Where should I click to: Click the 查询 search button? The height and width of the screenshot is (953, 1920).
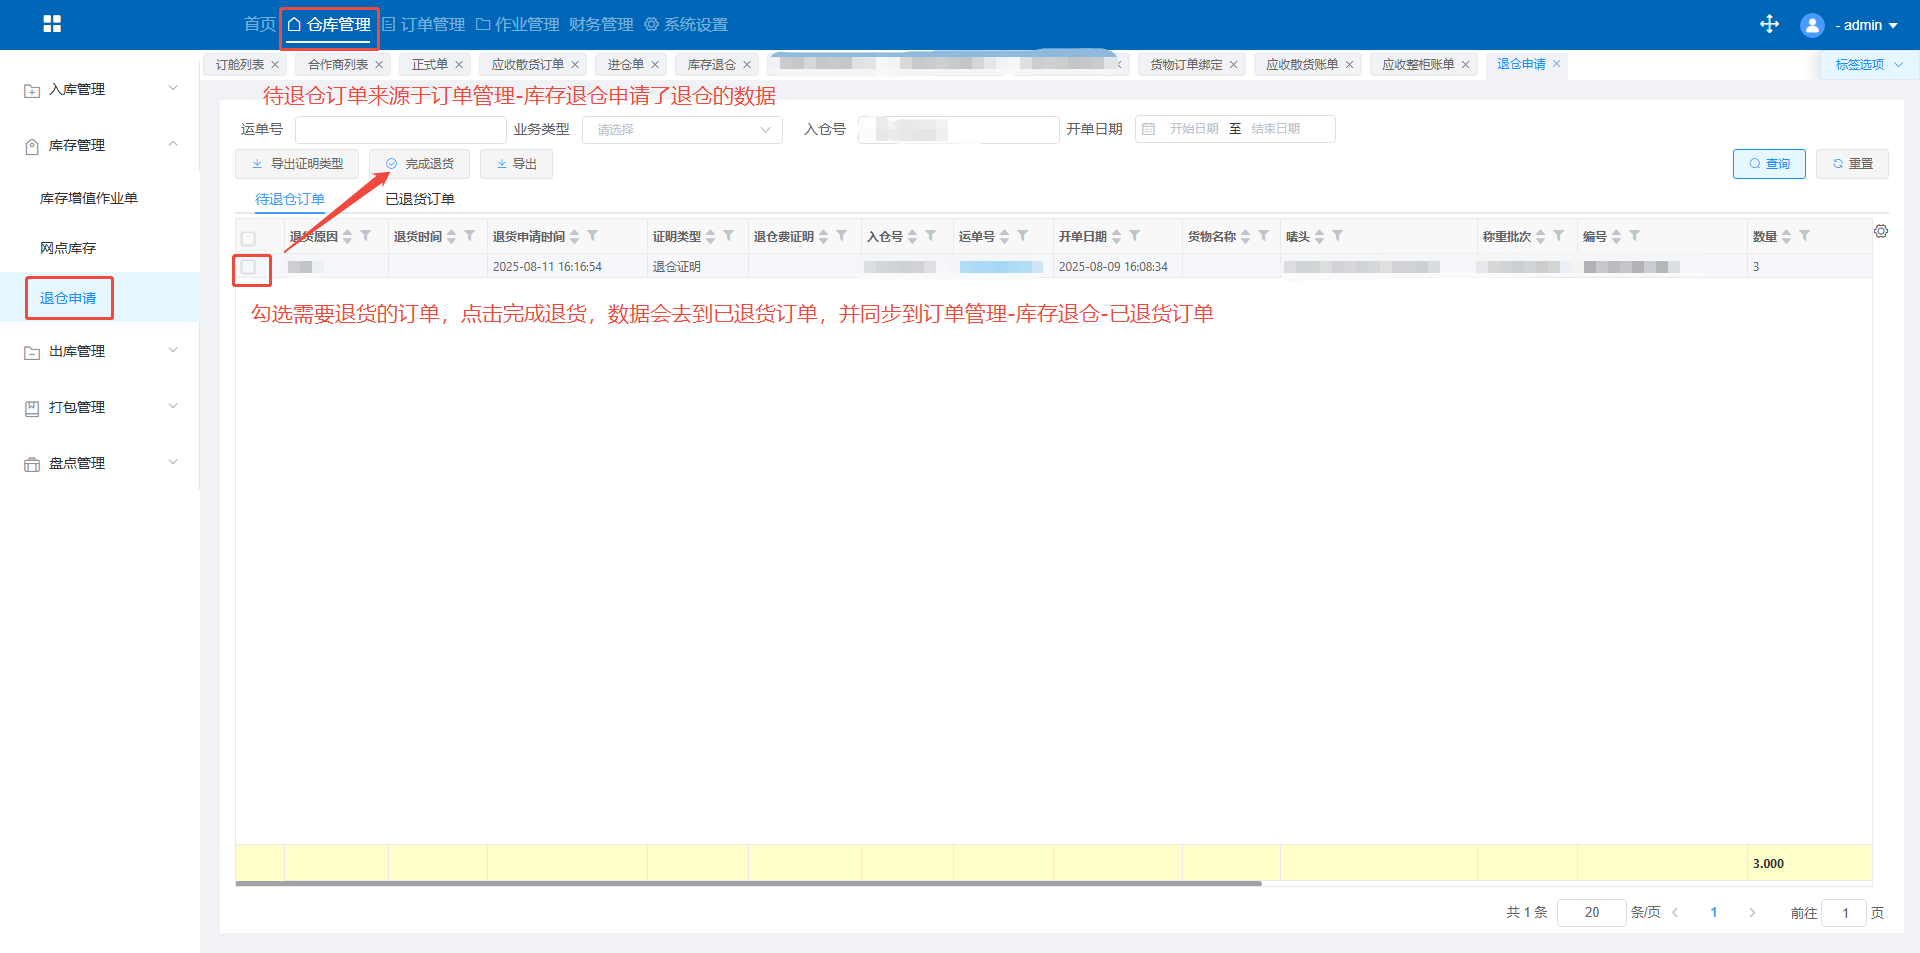(x=1768, y=164)
